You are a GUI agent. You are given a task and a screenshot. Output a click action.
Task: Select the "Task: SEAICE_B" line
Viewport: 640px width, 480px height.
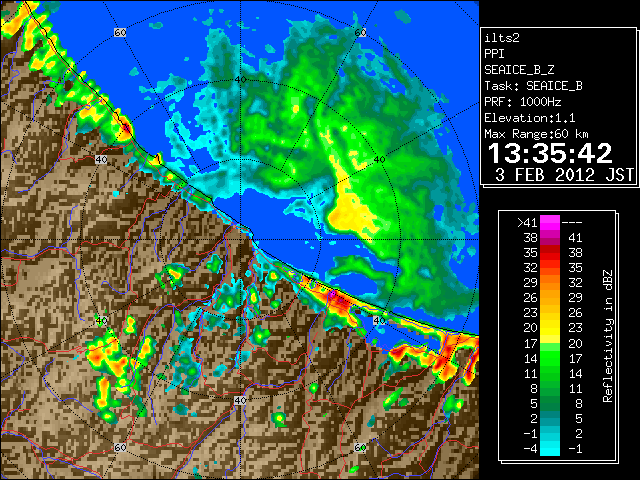[x=533, y=86]
